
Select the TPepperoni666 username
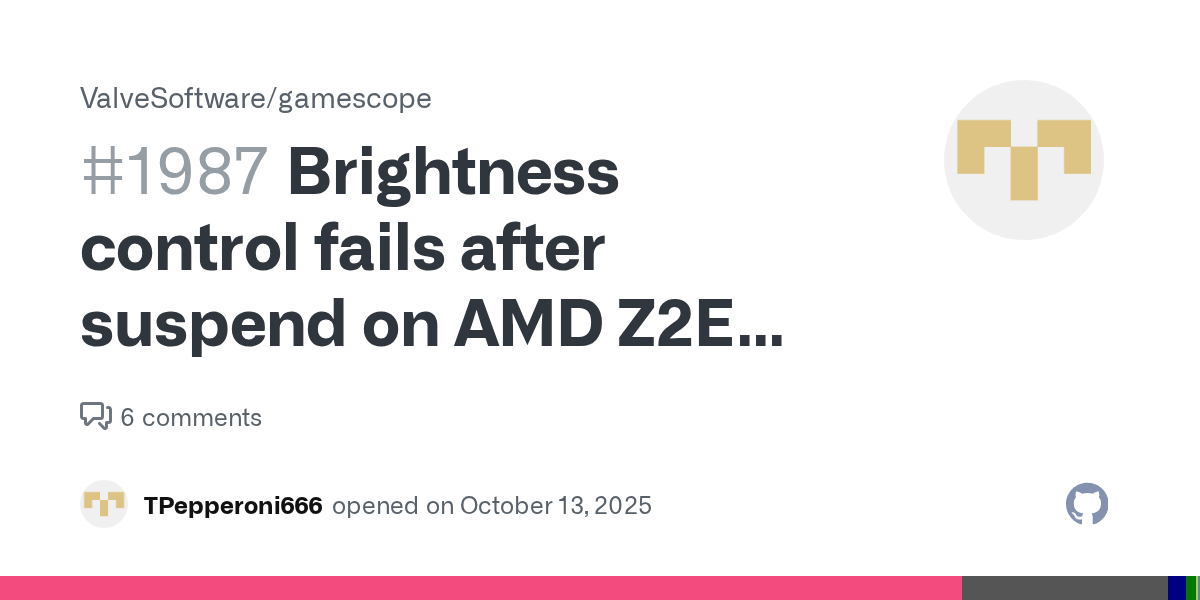[x=233, y=506]
